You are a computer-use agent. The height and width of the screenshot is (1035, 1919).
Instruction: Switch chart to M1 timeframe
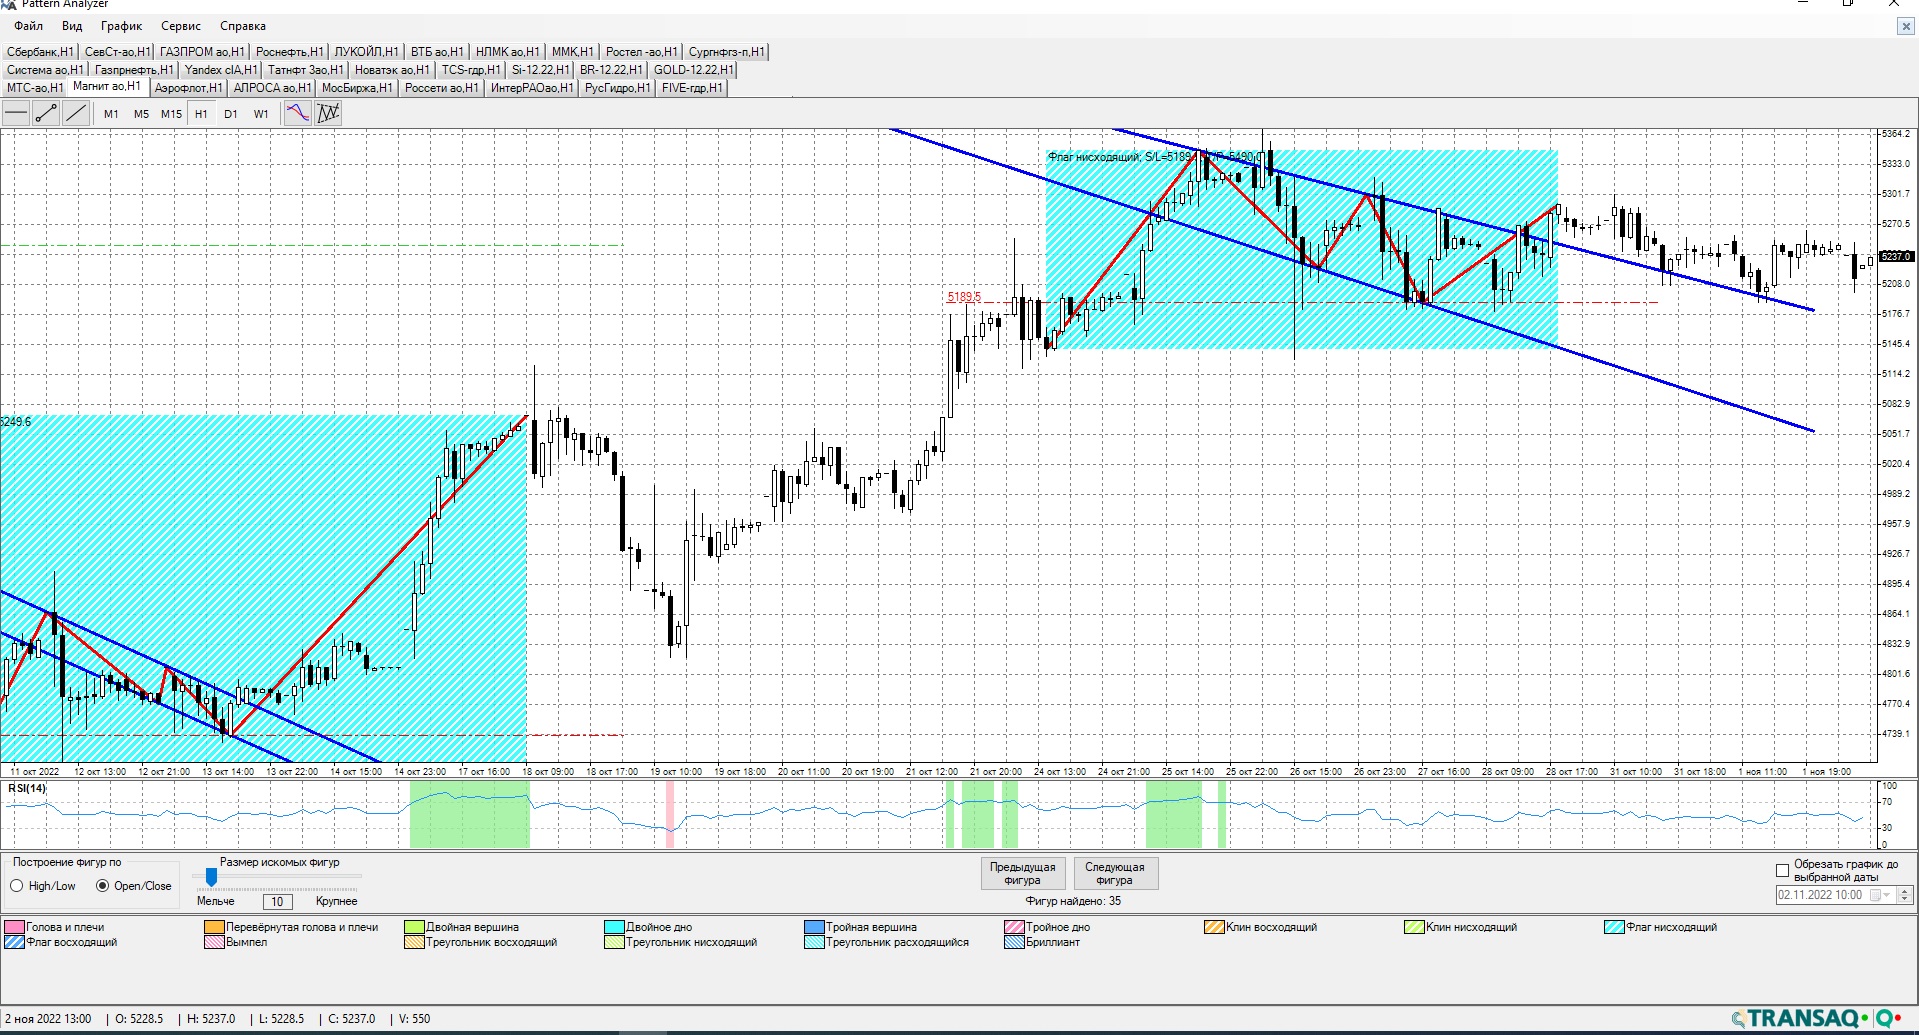(x=111, y=114)
